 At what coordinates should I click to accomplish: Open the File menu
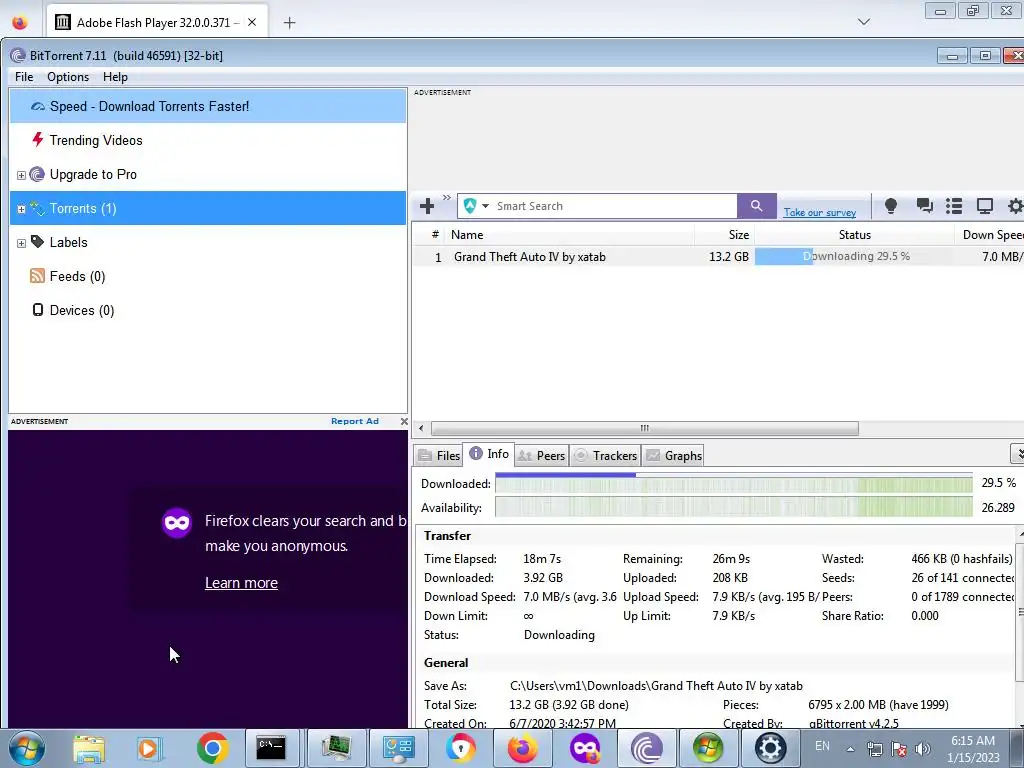click(24, 76)
